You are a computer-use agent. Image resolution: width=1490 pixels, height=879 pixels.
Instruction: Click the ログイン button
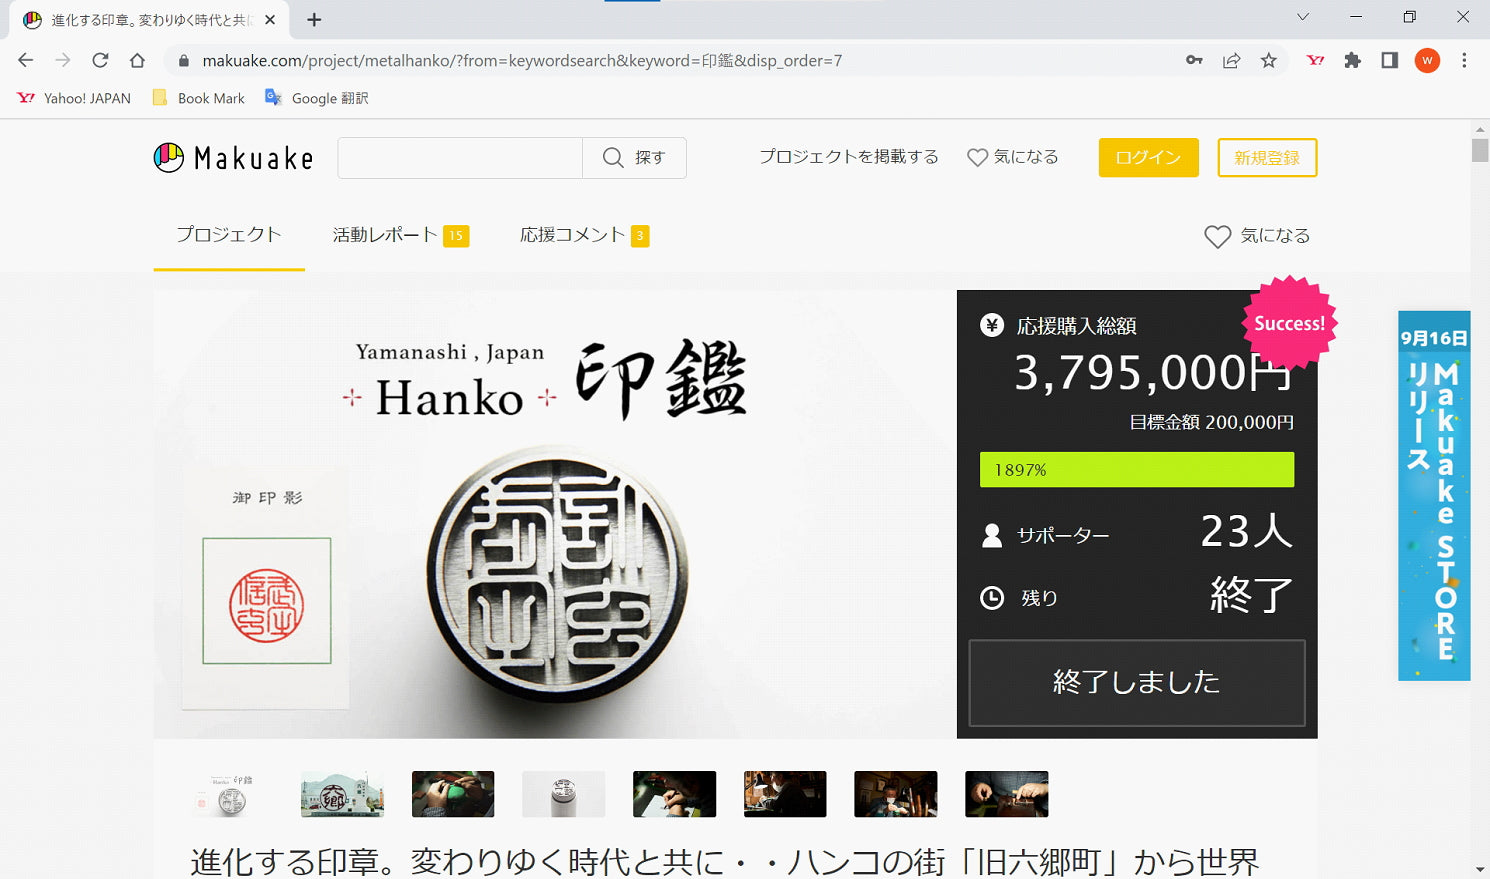(1148, 158)
